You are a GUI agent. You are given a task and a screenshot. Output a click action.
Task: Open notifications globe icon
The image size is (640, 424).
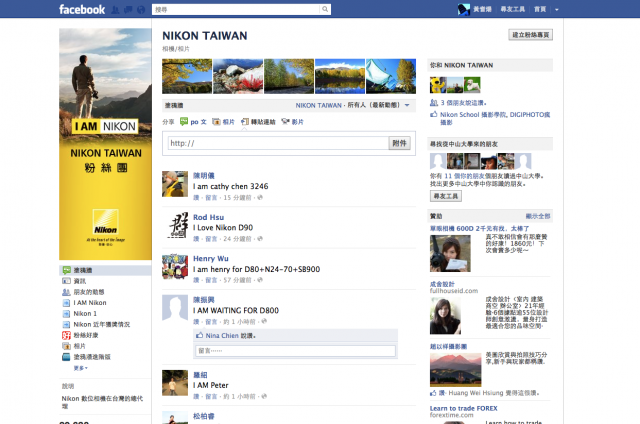pyautogui.click(x=141, y=10)
